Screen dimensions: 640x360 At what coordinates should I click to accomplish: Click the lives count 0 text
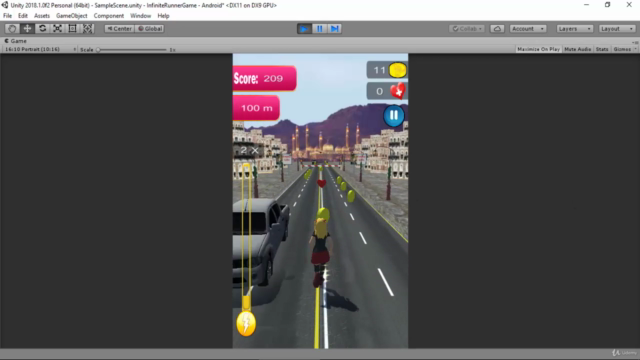pyautogui.click(x=379, y=91)
